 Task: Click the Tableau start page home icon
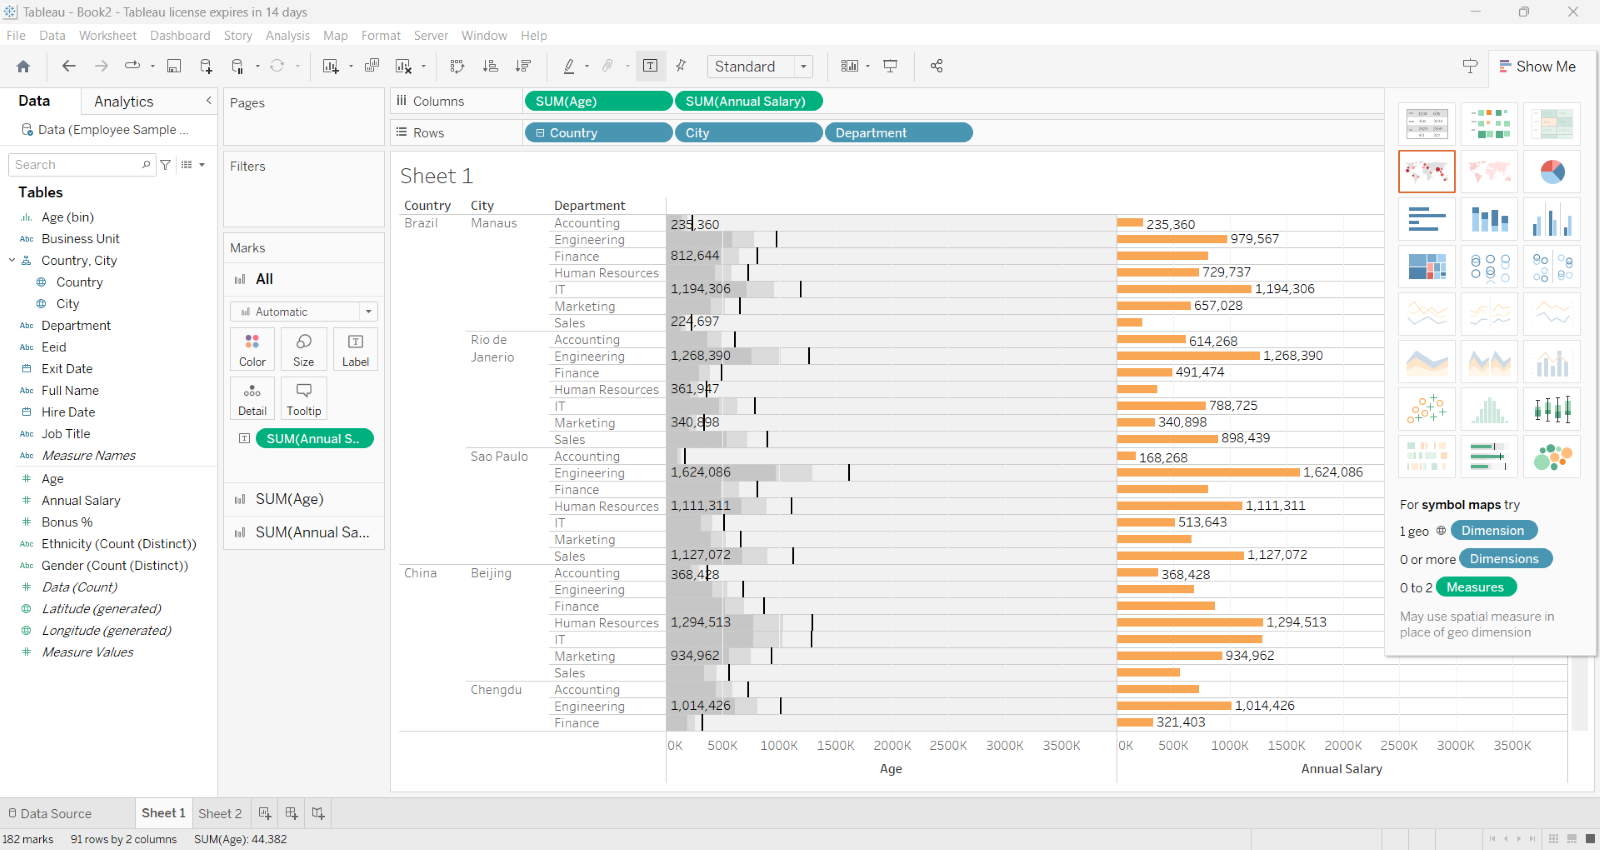23,66
